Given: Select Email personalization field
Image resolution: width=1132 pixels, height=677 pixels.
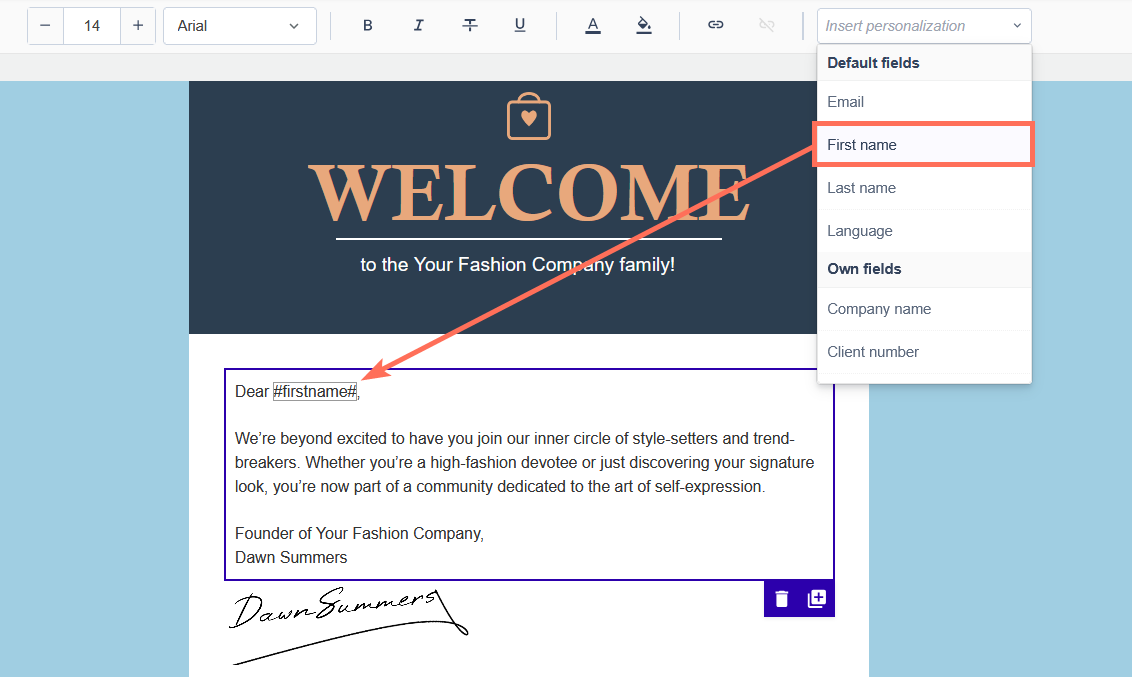Looking at the screenshot, I should pyautogui.click(x=924, y=102).
